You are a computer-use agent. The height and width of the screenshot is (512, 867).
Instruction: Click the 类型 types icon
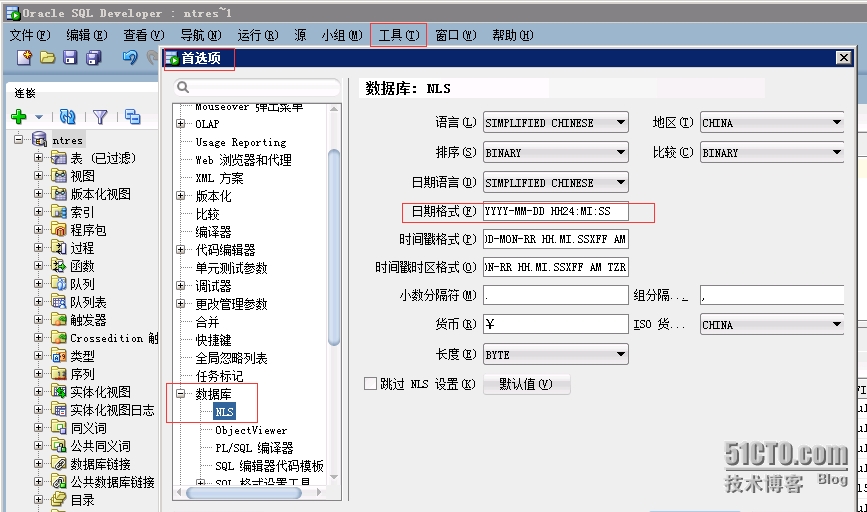[x=59, y=356]
